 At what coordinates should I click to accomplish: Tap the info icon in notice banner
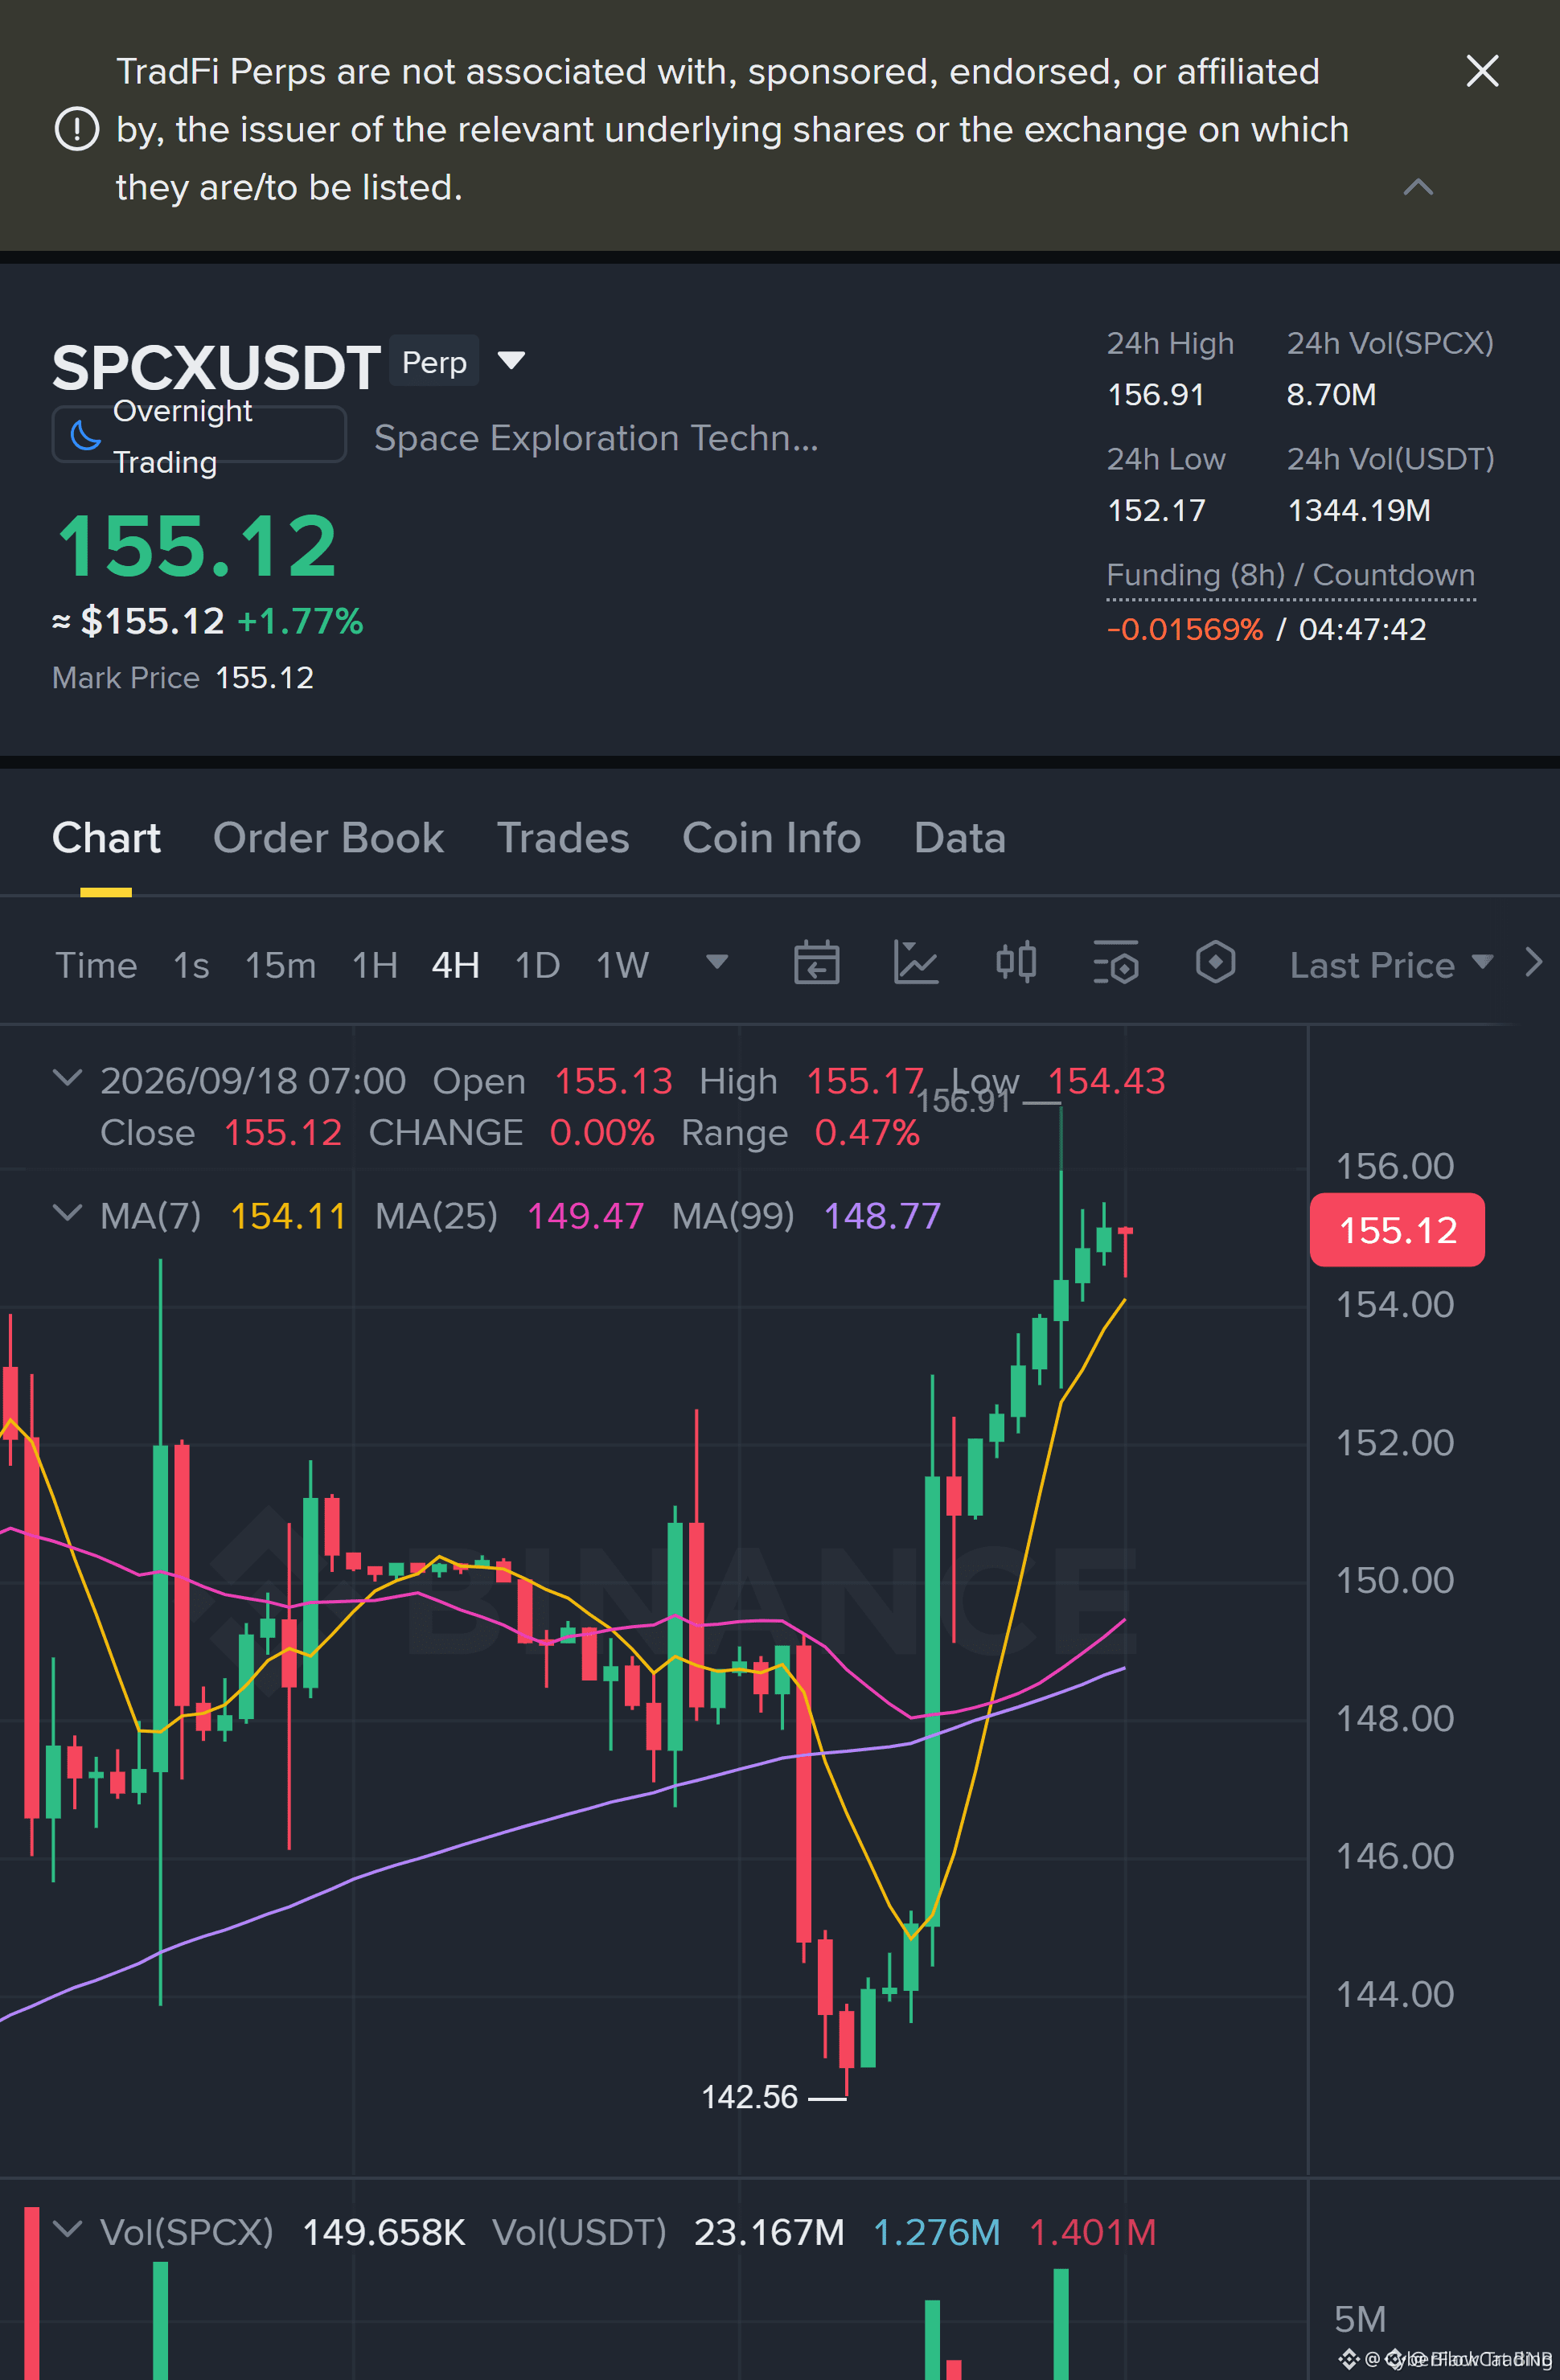coord(77,129)
